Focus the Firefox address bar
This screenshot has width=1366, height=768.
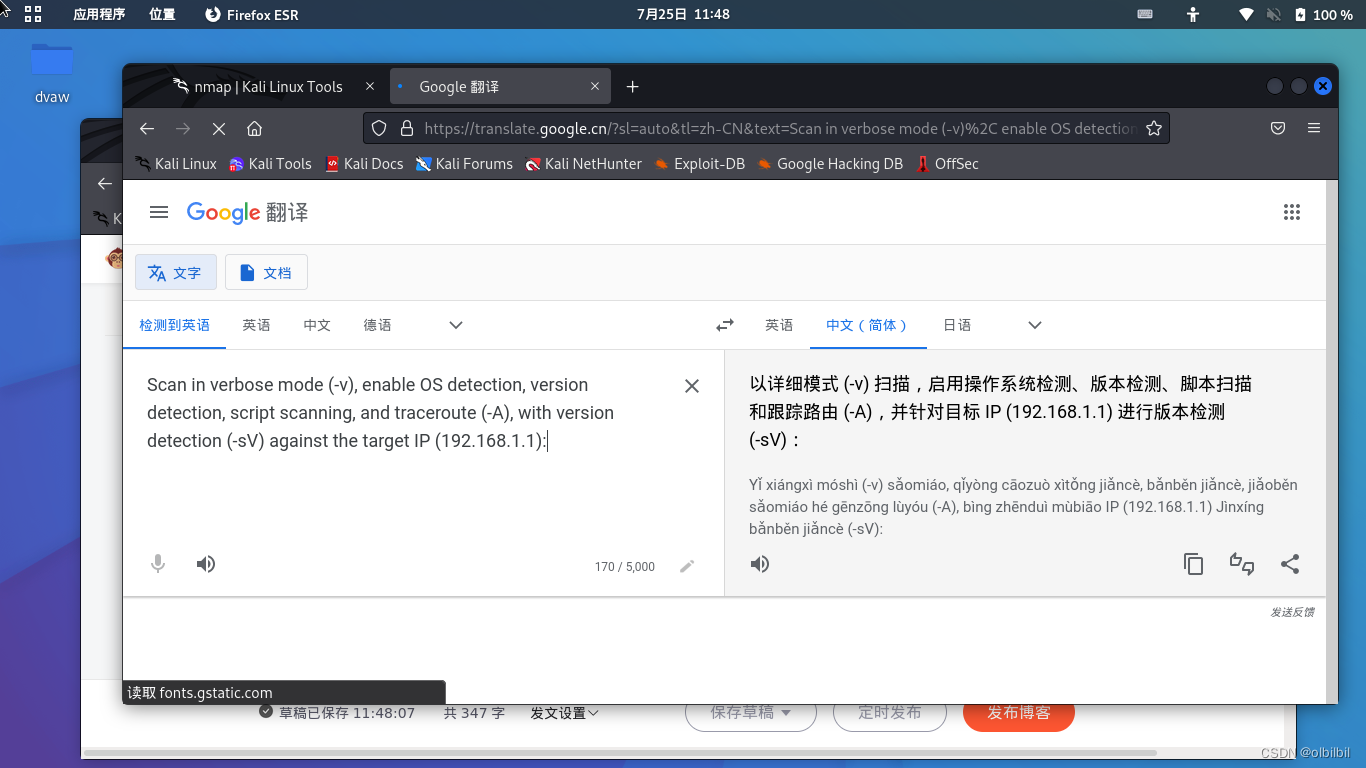(x=780, y=128)
